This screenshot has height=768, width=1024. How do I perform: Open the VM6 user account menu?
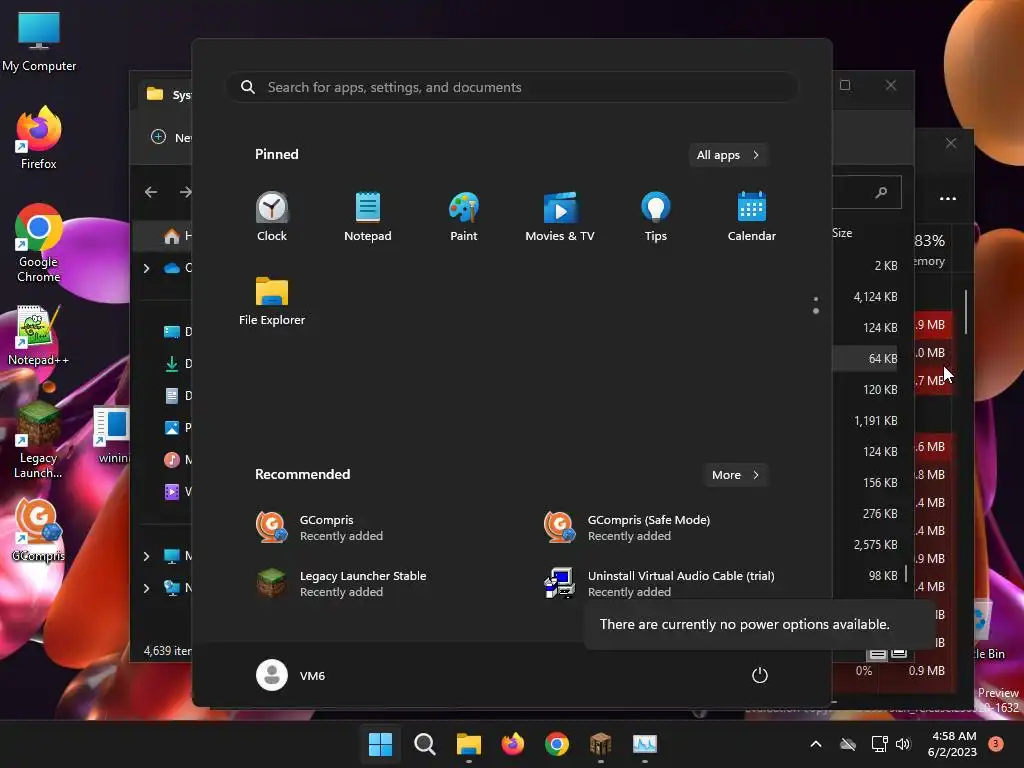(291, 675)
